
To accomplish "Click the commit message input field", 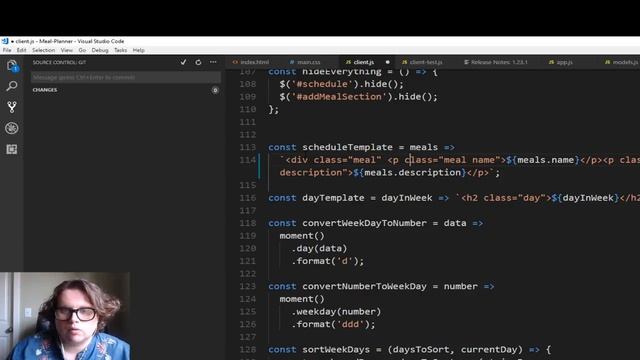I will click(x=126, y=77).
